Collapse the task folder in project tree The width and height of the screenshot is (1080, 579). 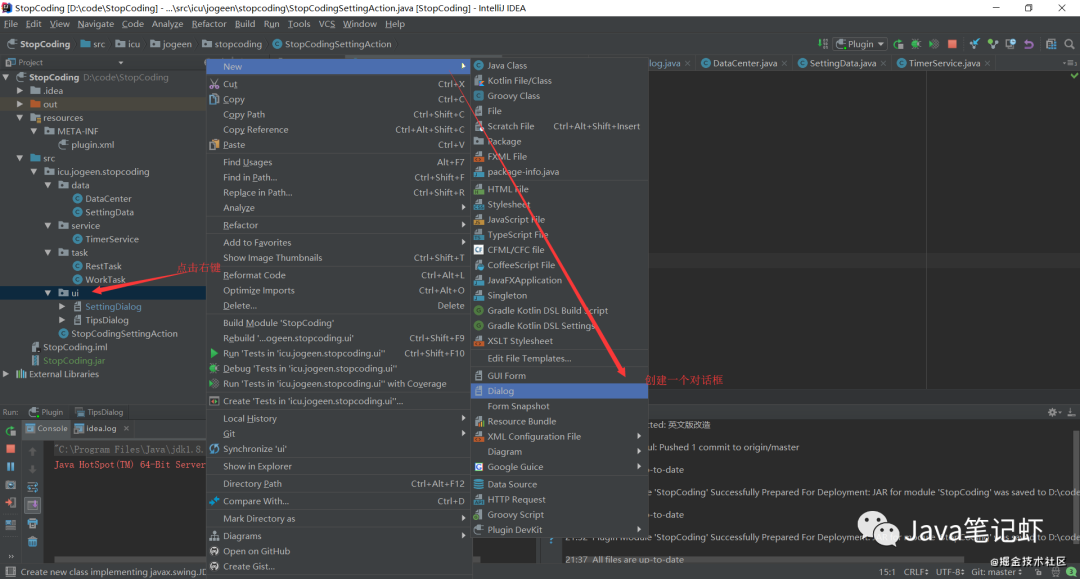click(48, 253)
